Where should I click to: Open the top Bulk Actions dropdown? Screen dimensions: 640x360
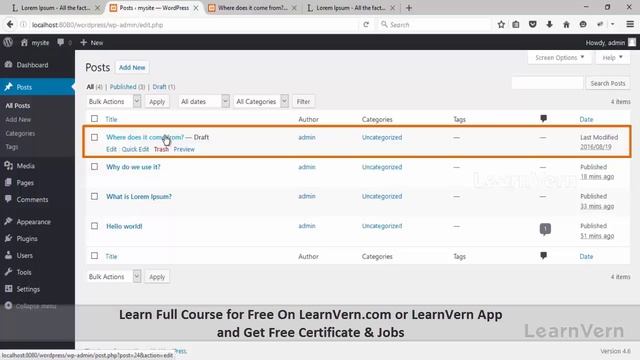pos(114,101)
